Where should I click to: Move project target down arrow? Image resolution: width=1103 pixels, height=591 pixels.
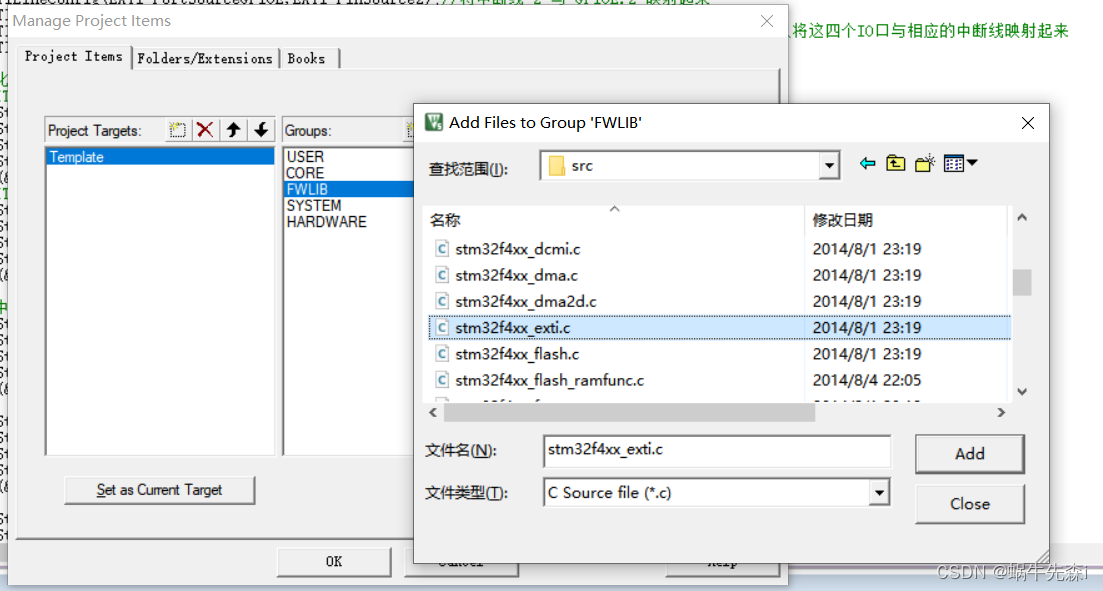coord(261,130)
